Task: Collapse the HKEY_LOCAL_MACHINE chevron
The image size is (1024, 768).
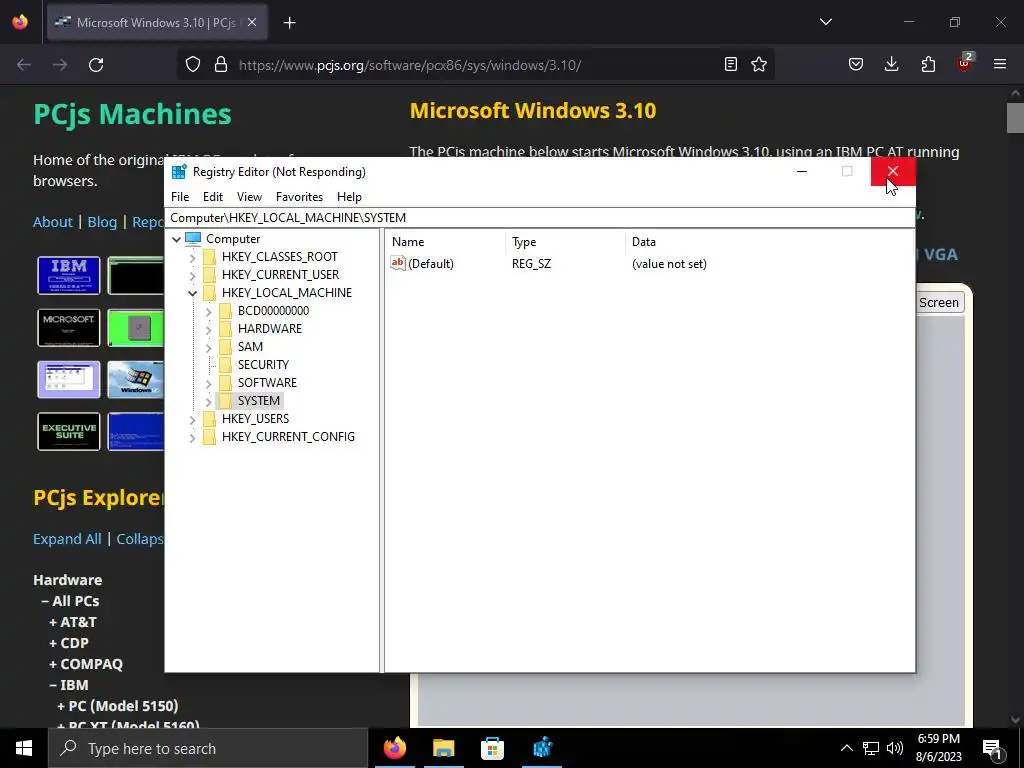Action: click(x=193, y=293)
